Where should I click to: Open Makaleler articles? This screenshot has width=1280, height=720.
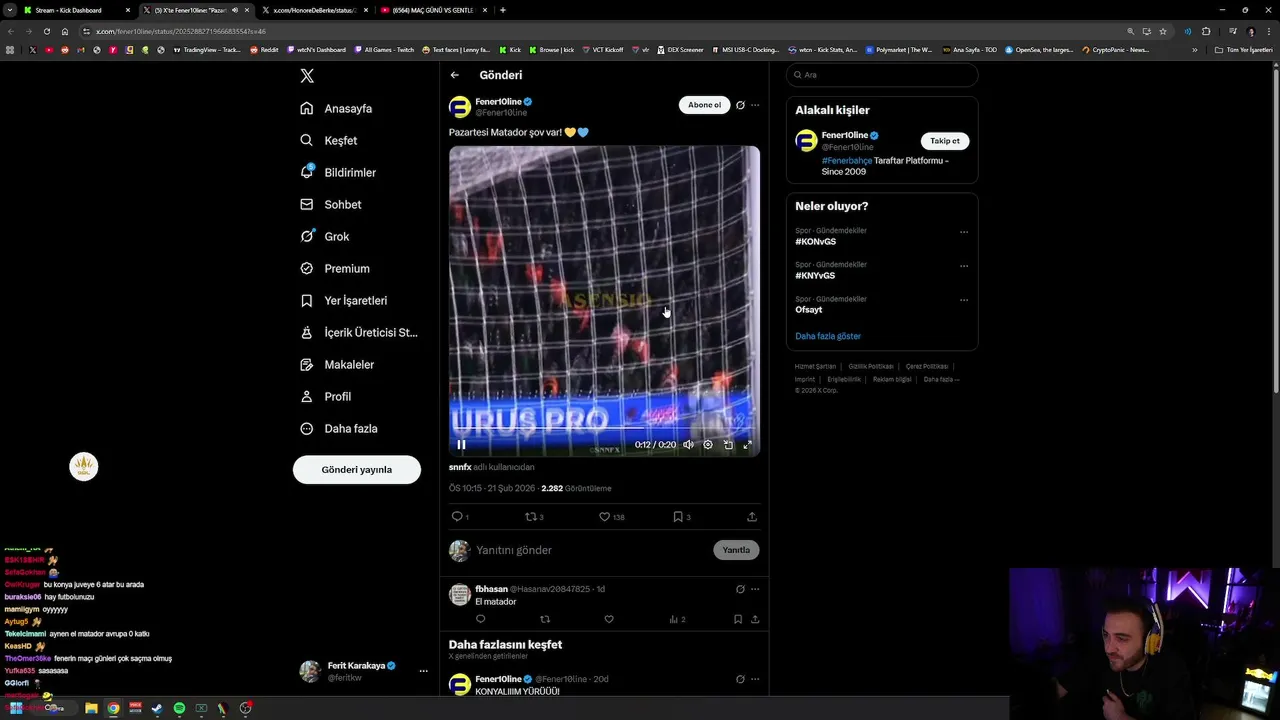click(x=337, y=364)
